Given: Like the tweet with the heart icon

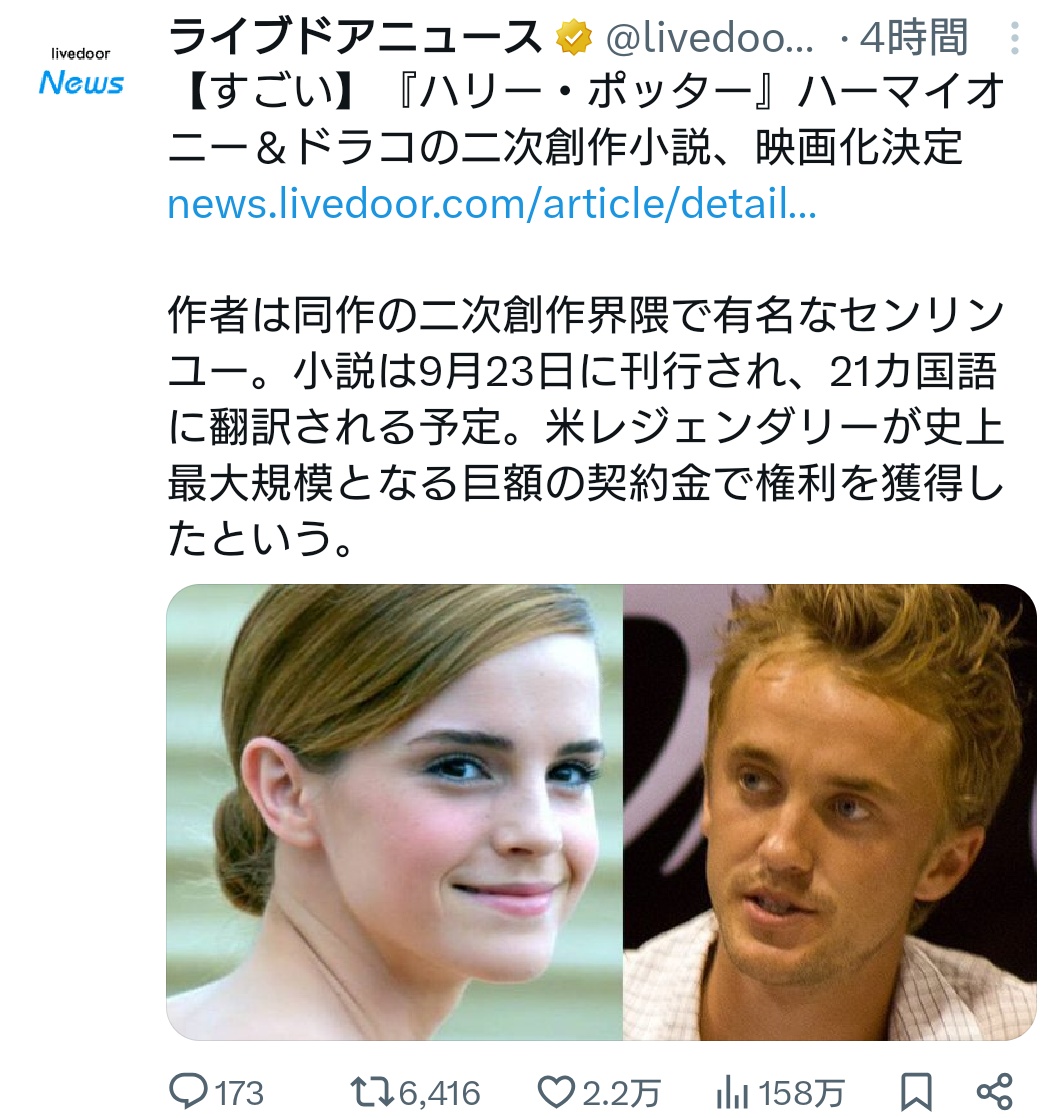Looking at the screenshot, I should pyautogui.click(x=556, y=1092).
